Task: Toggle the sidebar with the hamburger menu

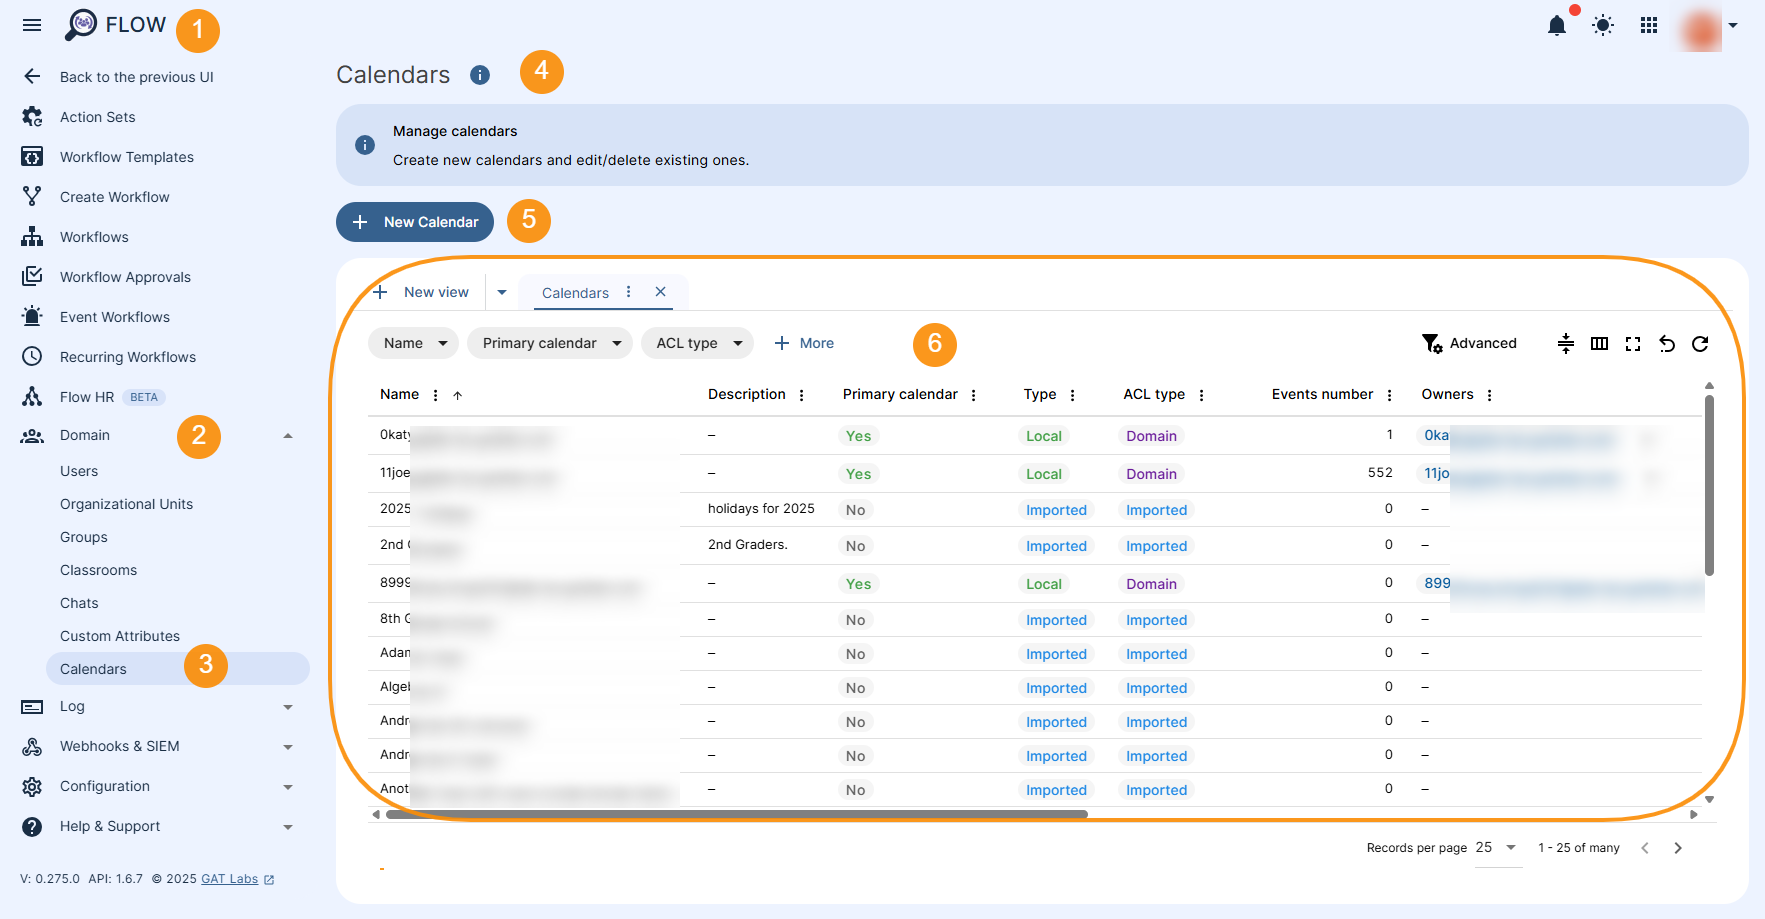Action: (x=31, y=25)
